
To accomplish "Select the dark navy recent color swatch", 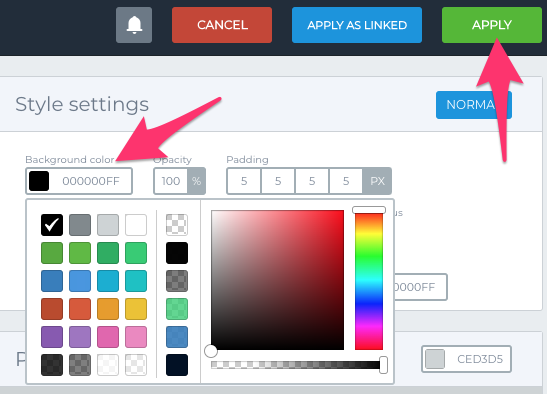I will 177,365.
